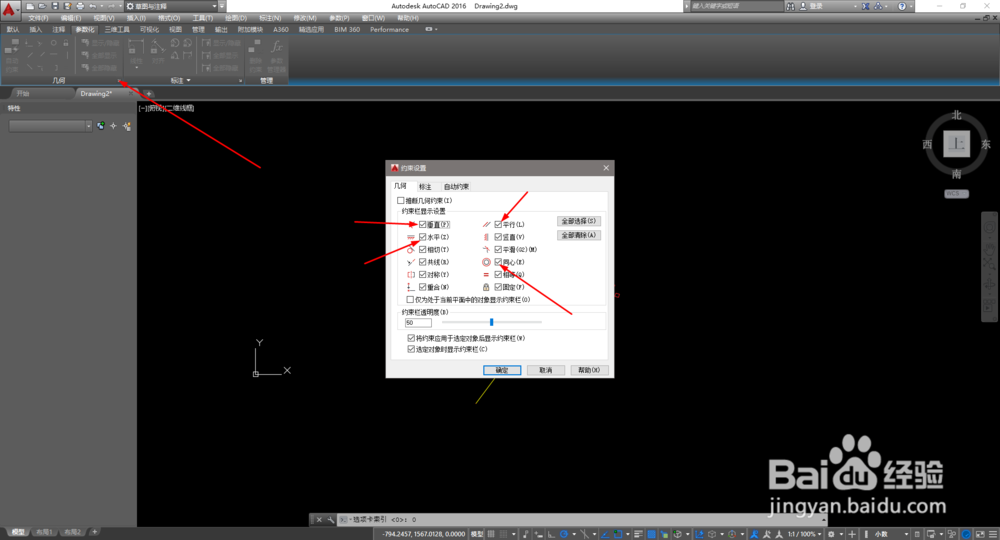Click the 确定 button
The height and width of the screenshot is (540, 1000).
[502, 370]
